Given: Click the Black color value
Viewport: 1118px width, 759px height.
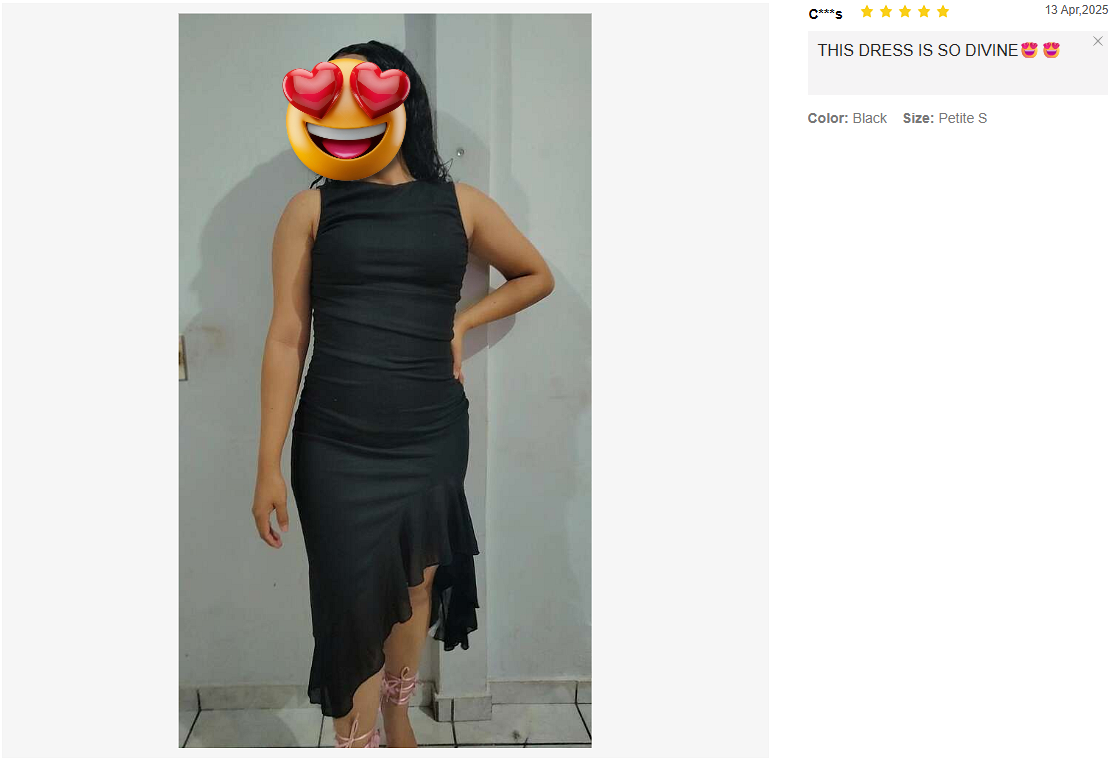Looking at the screenshot, I should tap(869, 118).
